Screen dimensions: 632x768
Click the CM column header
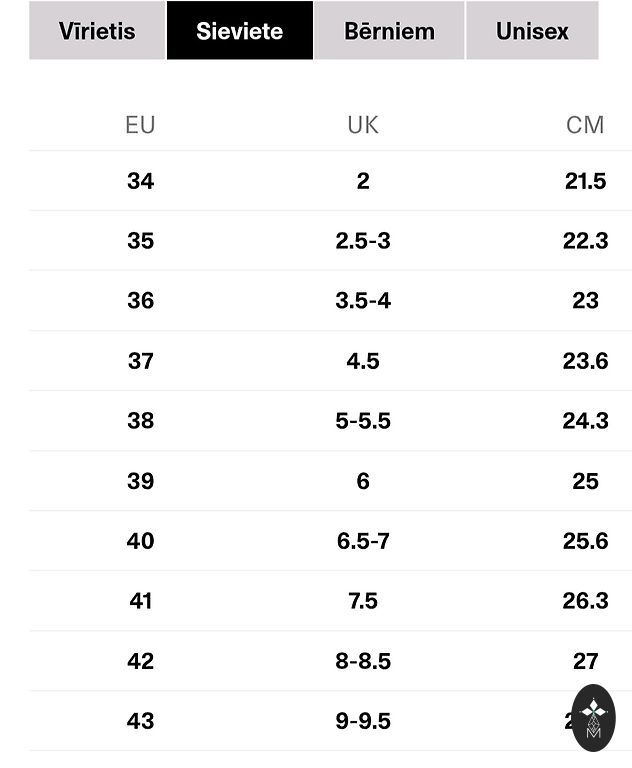coord(585,125)
